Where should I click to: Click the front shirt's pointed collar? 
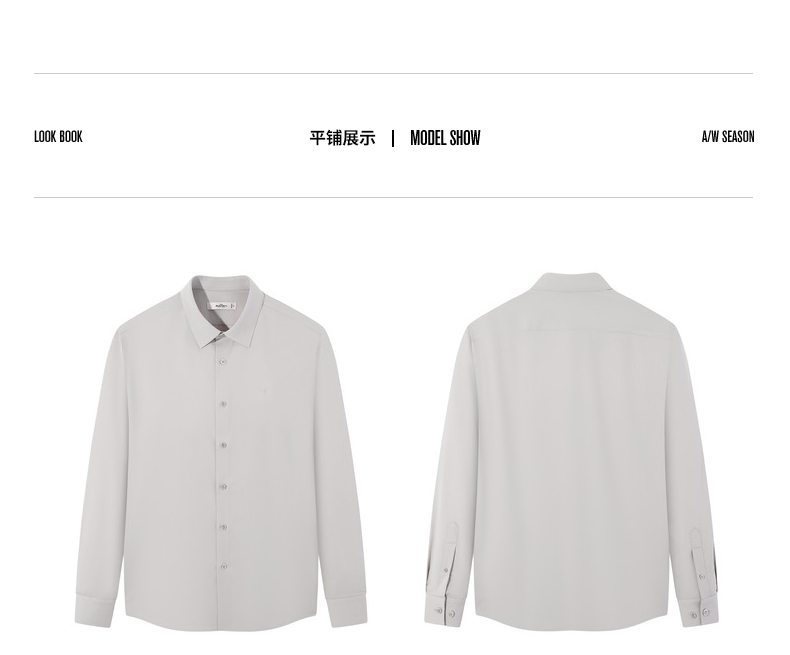[x=222, y=311]
